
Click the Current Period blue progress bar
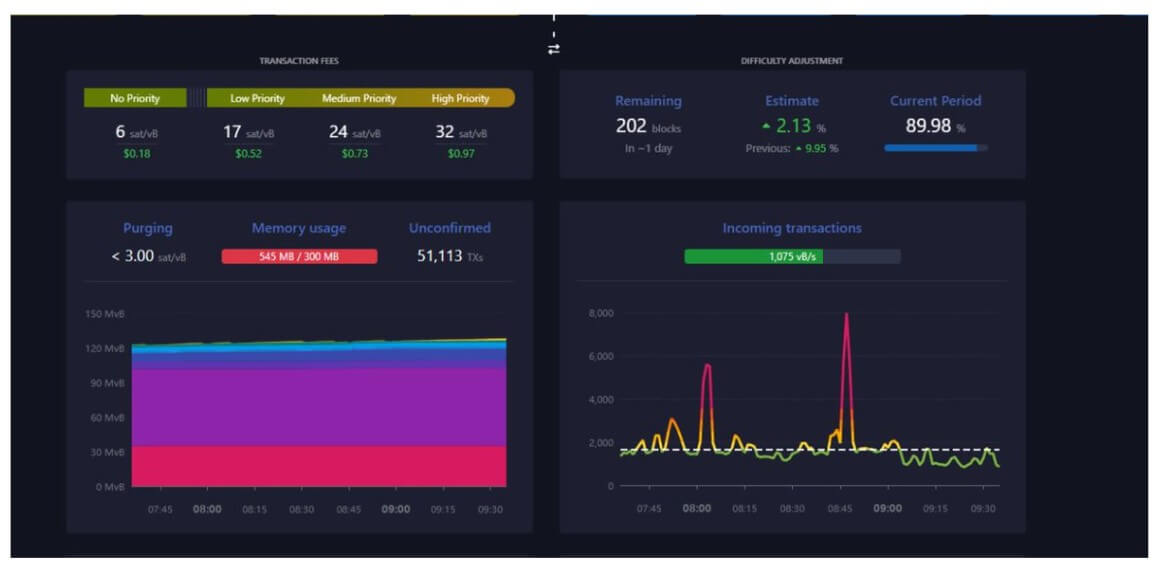point(935,148)
